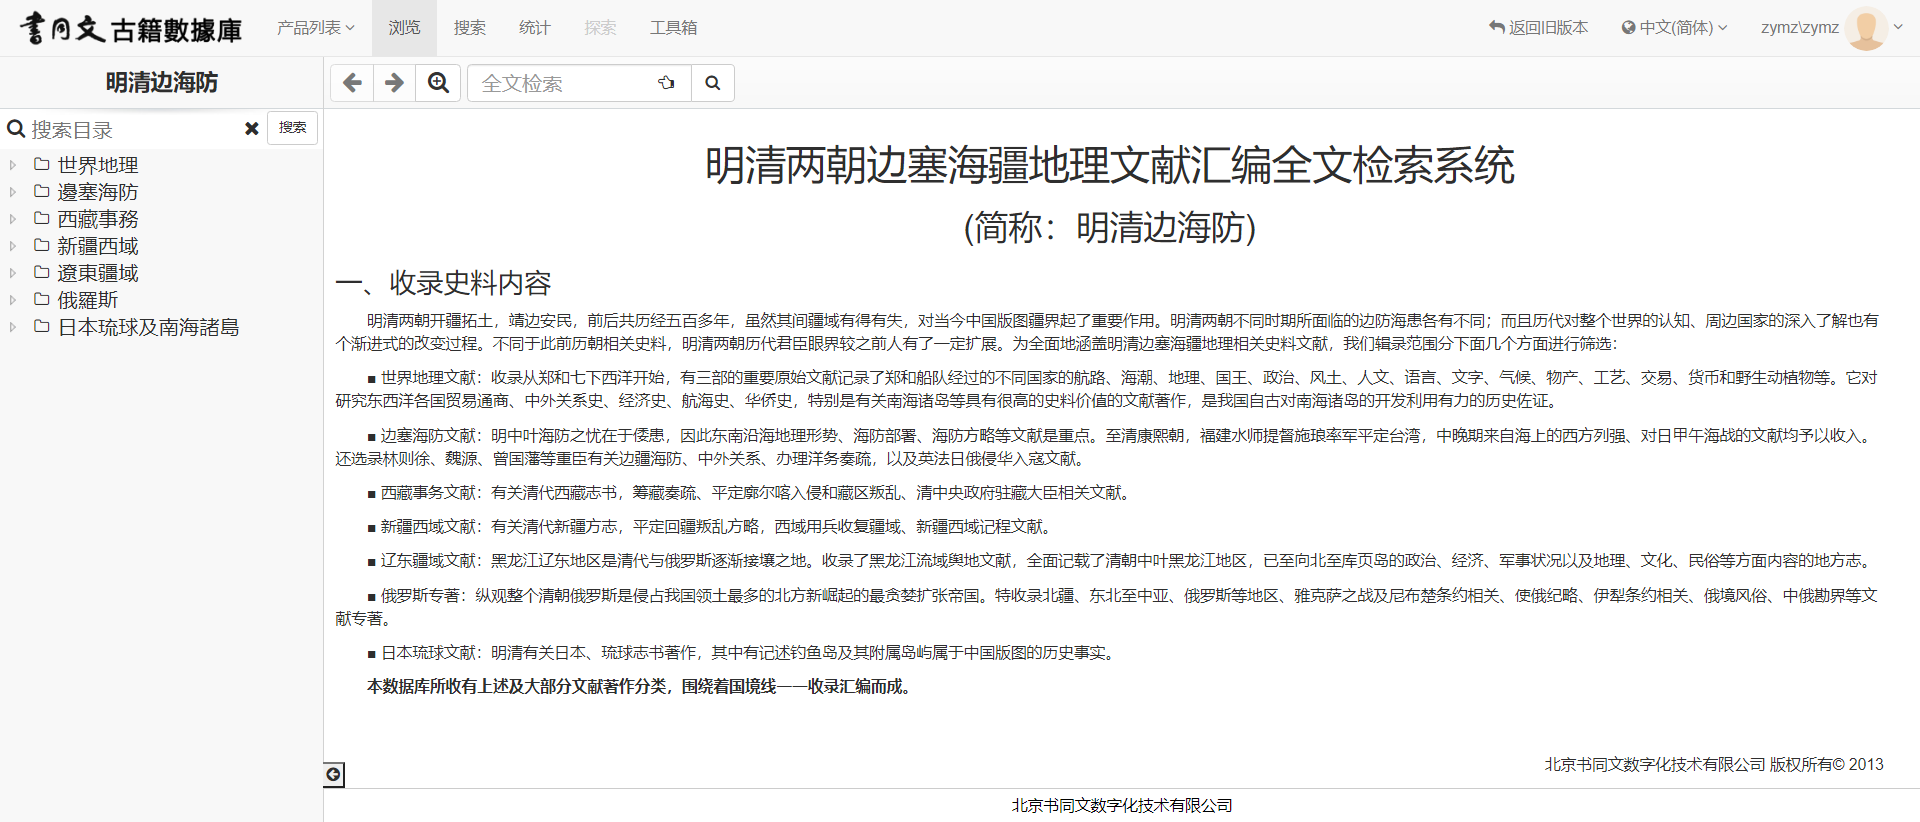Clear the directory search with X icon
The height and width of the screenshot is (822, 1920).
coord(252,129)
